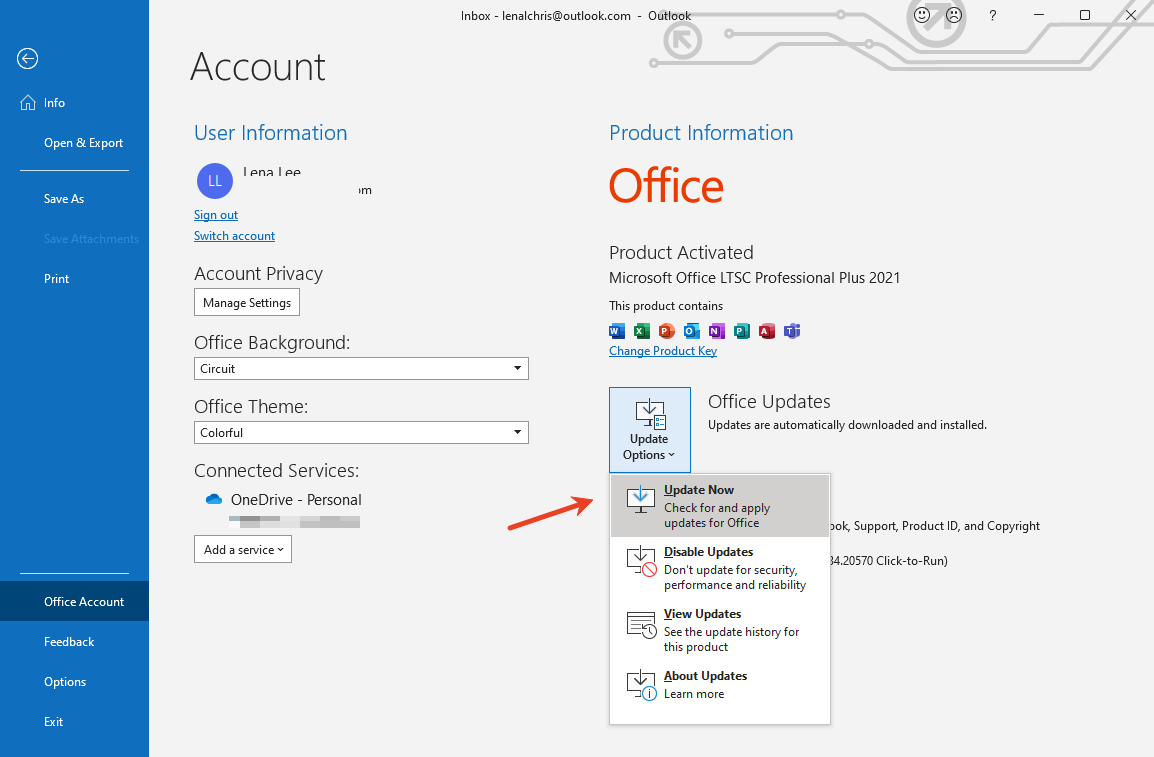1154x757 pixels.
Task: Click the Outlook icon in product contains list
Action: [x=691, y=331]
